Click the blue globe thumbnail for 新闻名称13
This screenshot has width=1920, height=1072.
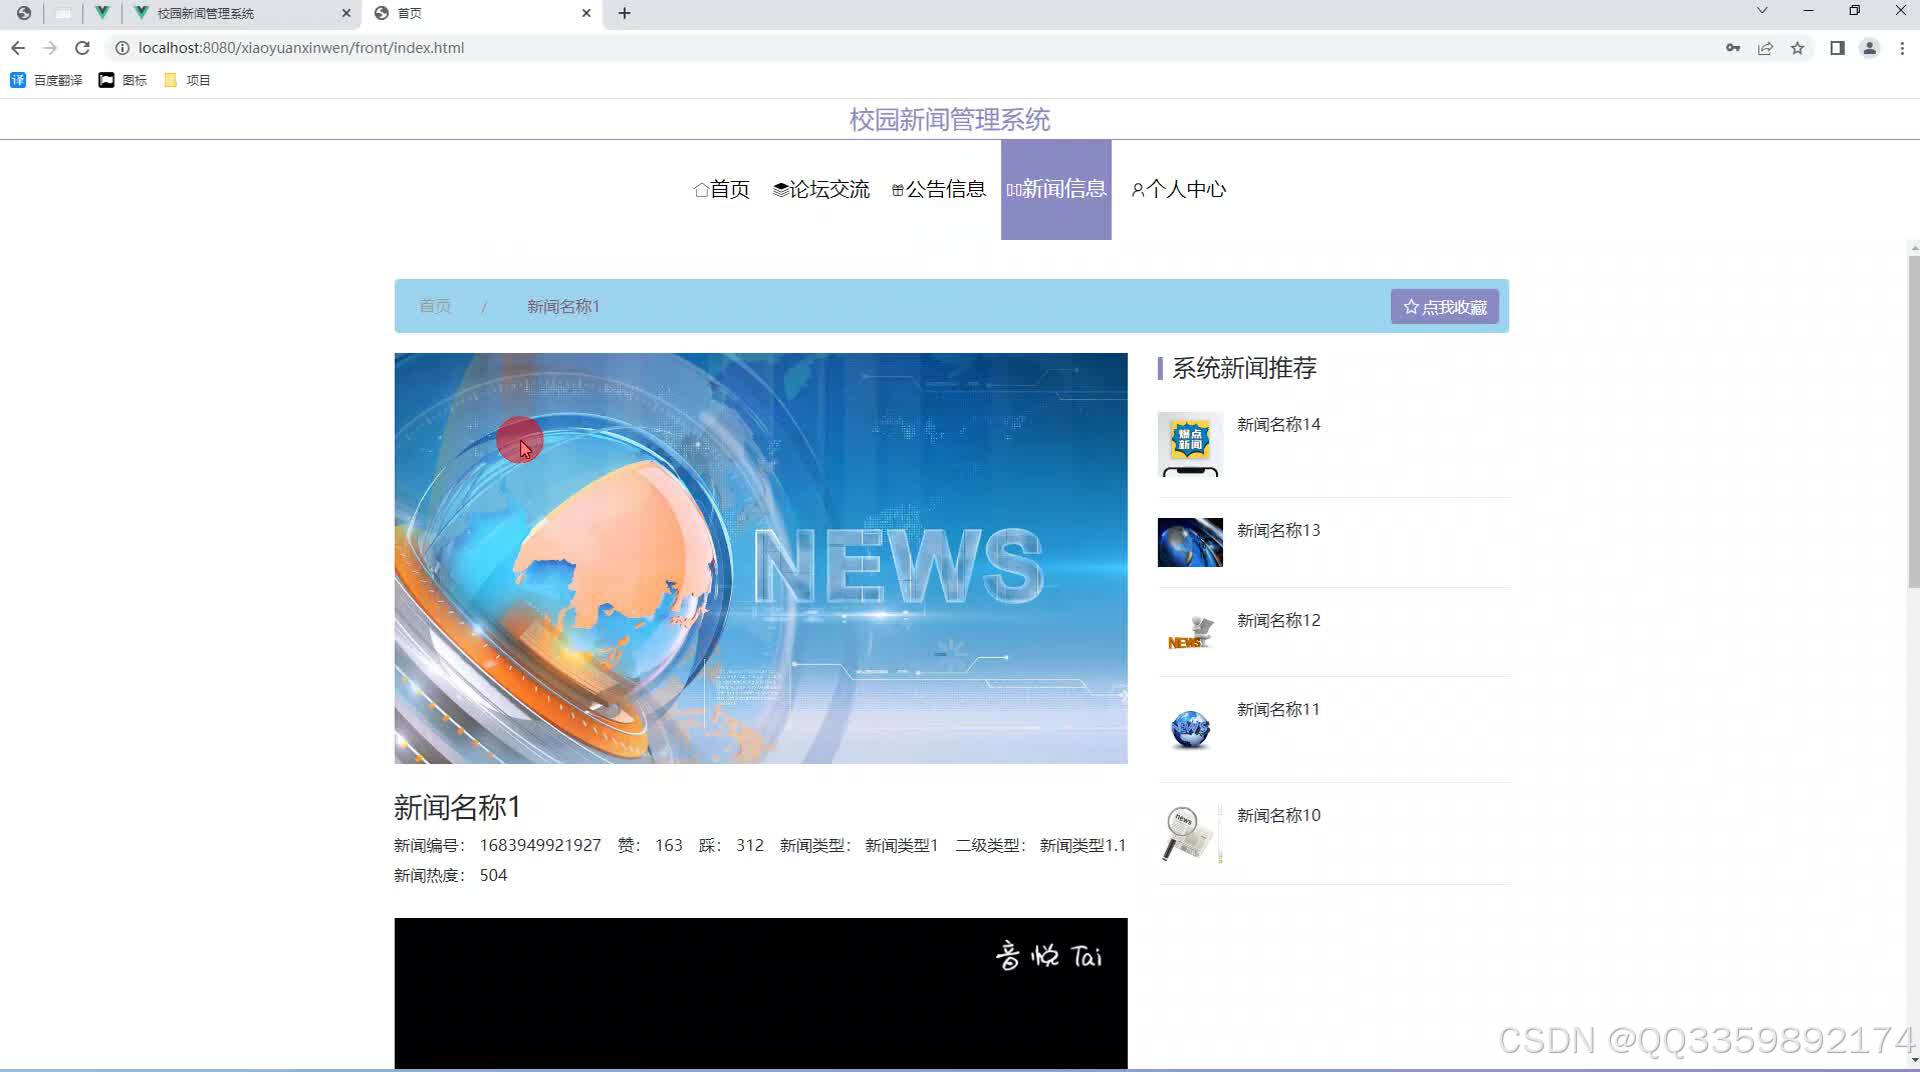coord(1190,542)
